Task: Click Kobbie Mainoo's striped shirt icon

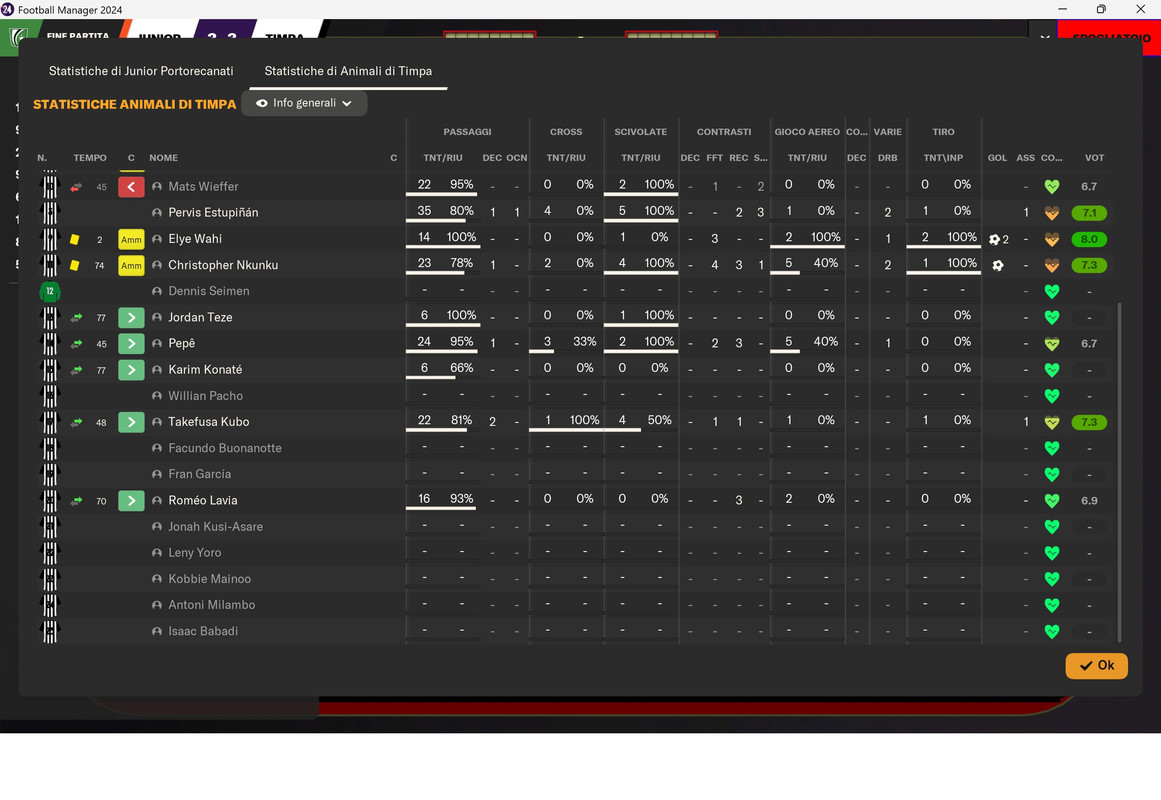Action: (x=50, y=579)
